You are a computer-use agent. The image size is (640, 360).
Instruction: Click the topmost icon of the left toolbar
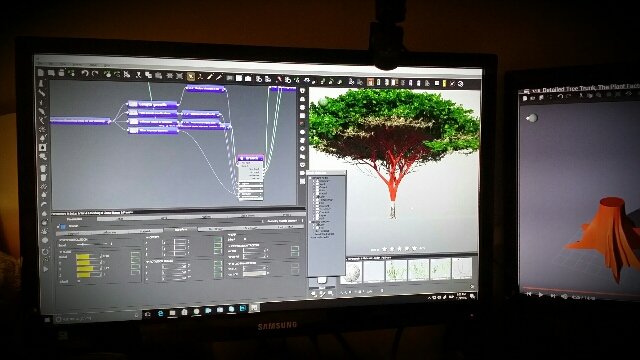(42, 83)
